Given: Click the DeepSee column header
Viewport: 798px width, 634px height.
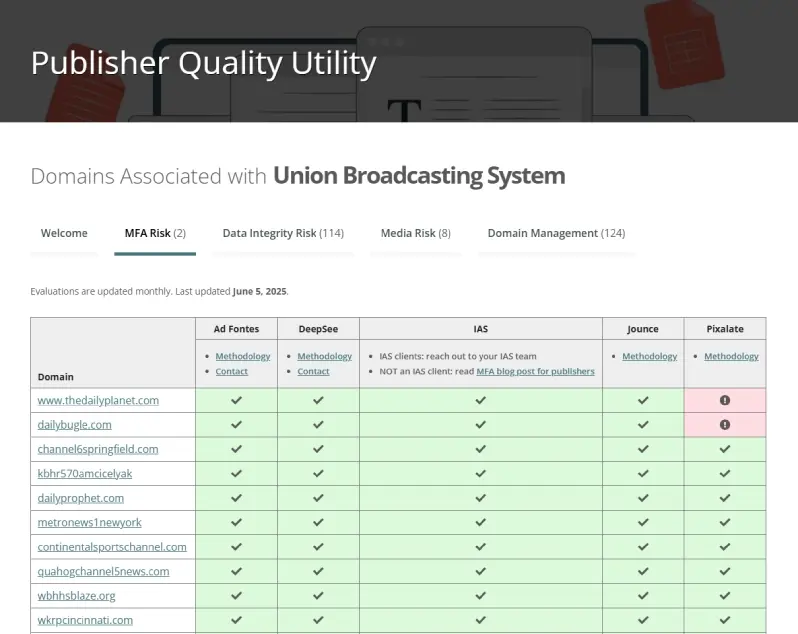Looking at the screenshot, I should point(318,329).
